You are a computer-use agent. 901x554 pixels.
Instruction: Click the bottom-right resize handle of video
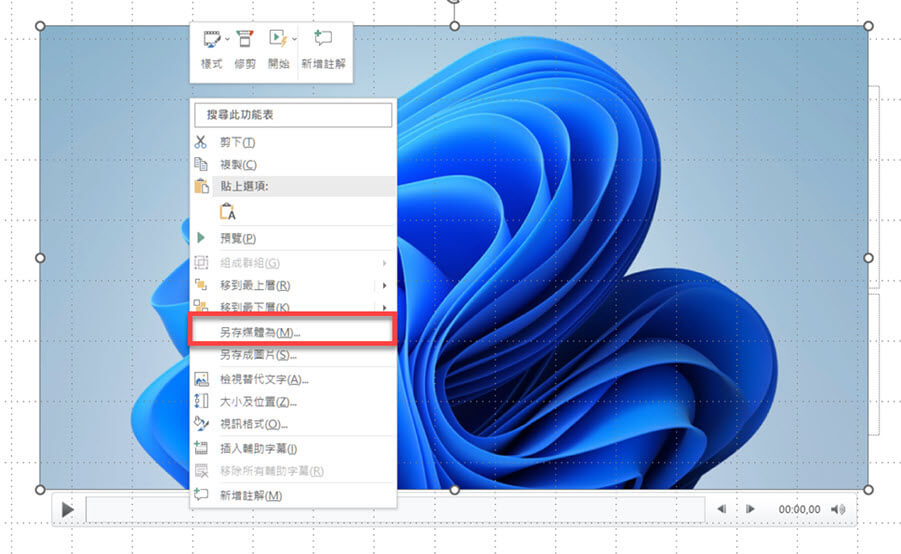[x=868, y=490]
